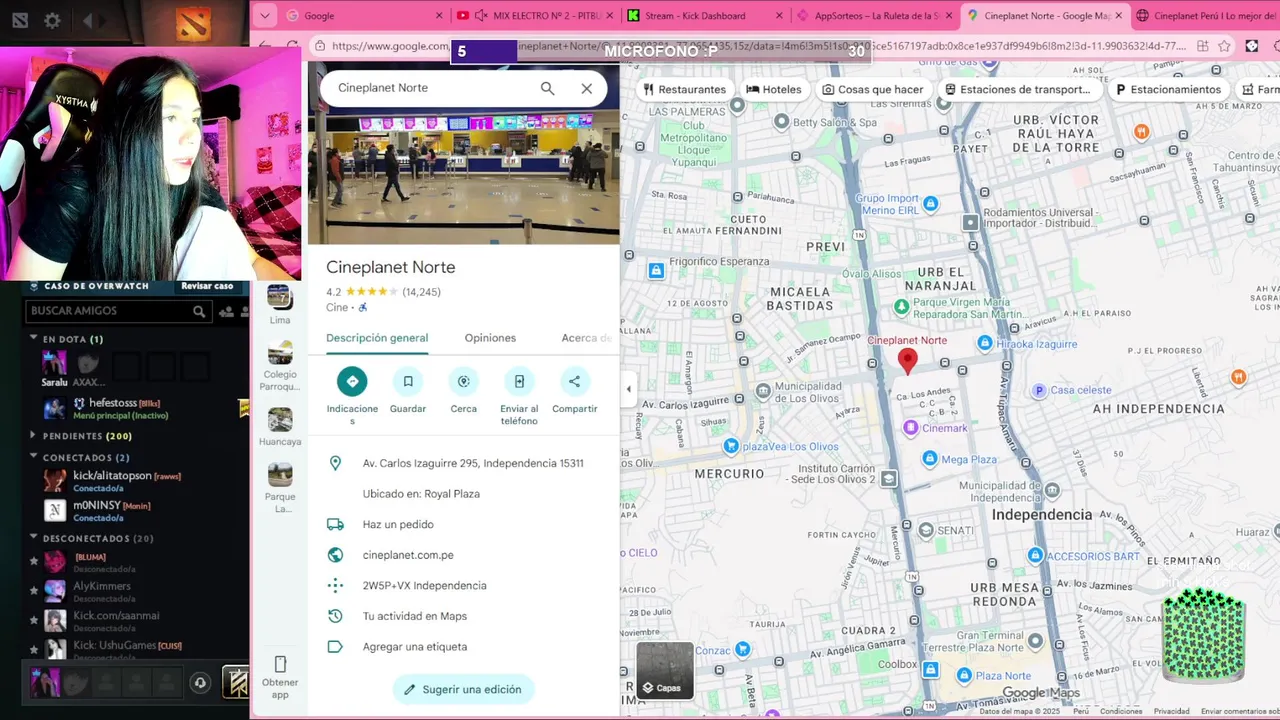Click Haz un pedido

(398, 524)
